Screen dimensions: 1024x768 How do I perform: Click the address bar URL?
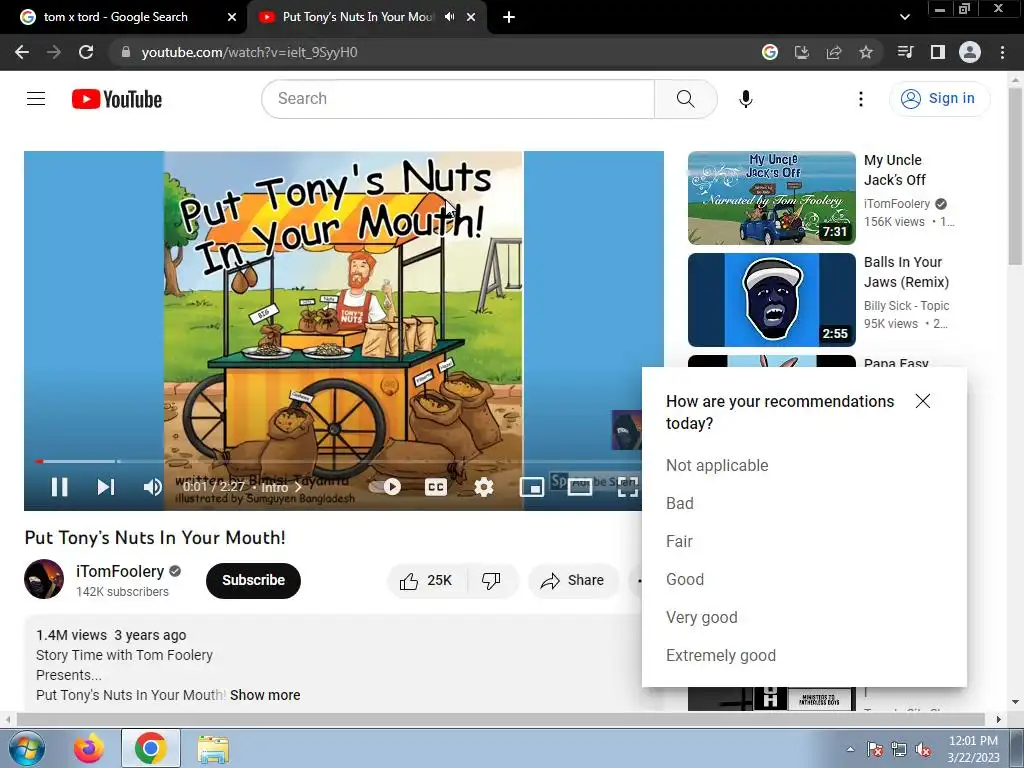point(249,52)
